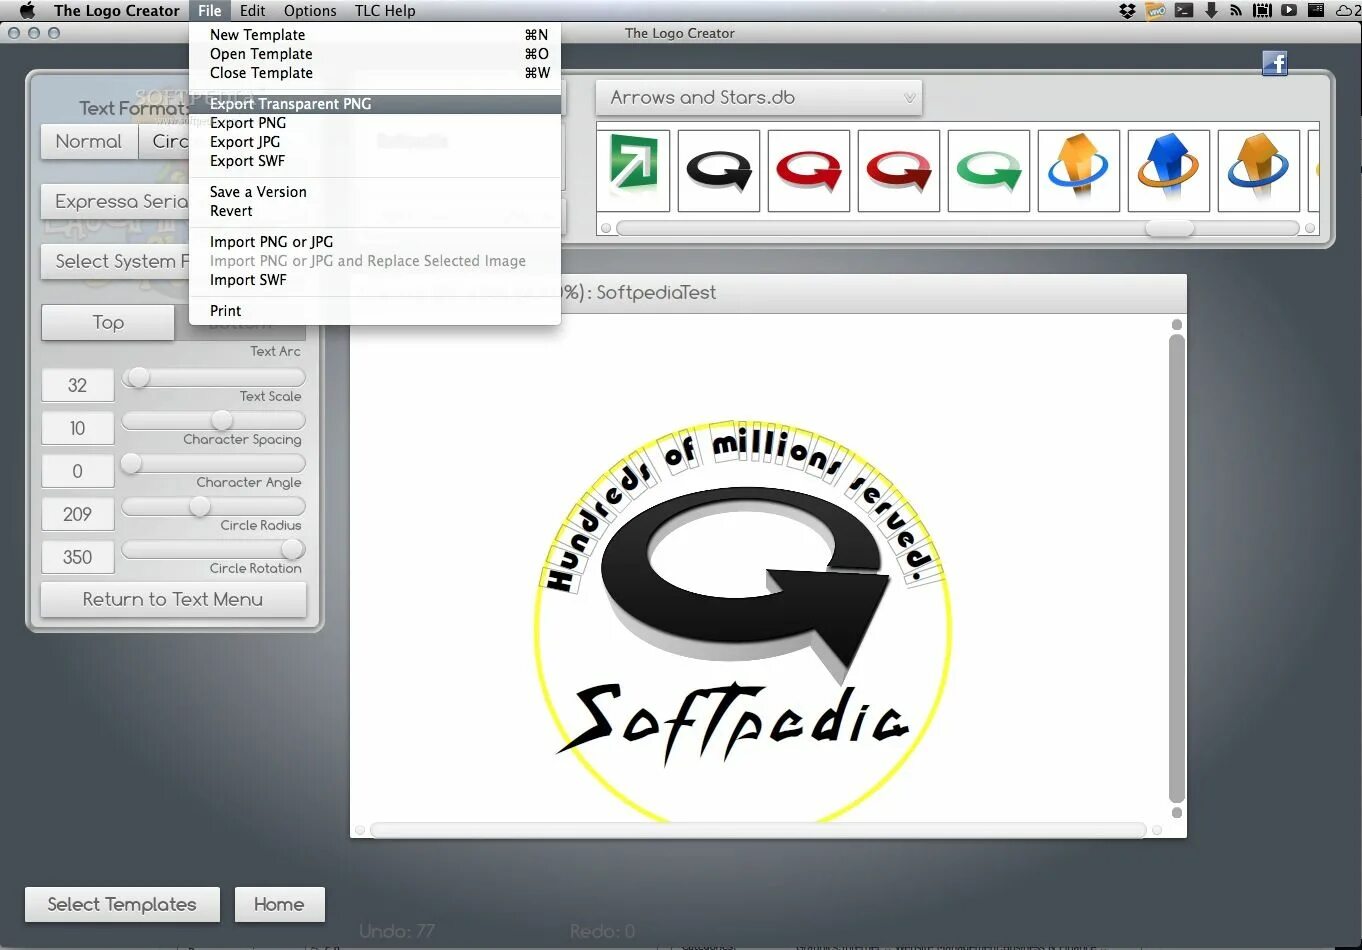This screenshot has width=1362, height=950.
Task: Adjust the Text Arc slider
Action: (x=213, y=377)
